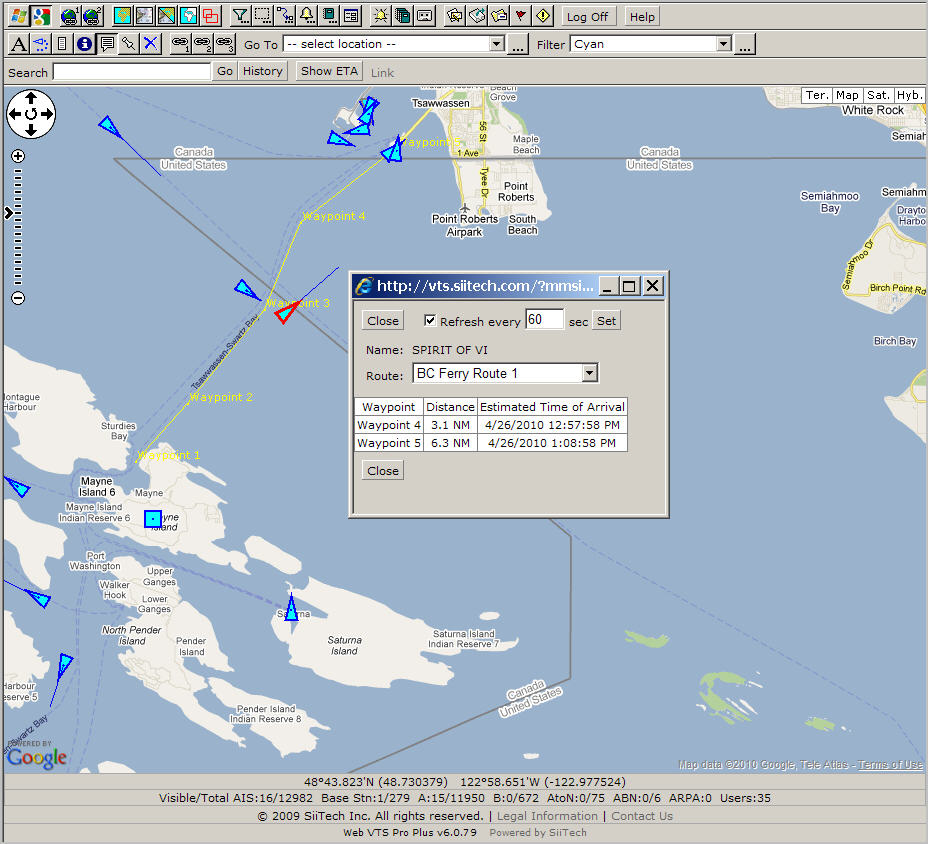
Task: Click the Show ETA button
Action: tap(329, 71)
